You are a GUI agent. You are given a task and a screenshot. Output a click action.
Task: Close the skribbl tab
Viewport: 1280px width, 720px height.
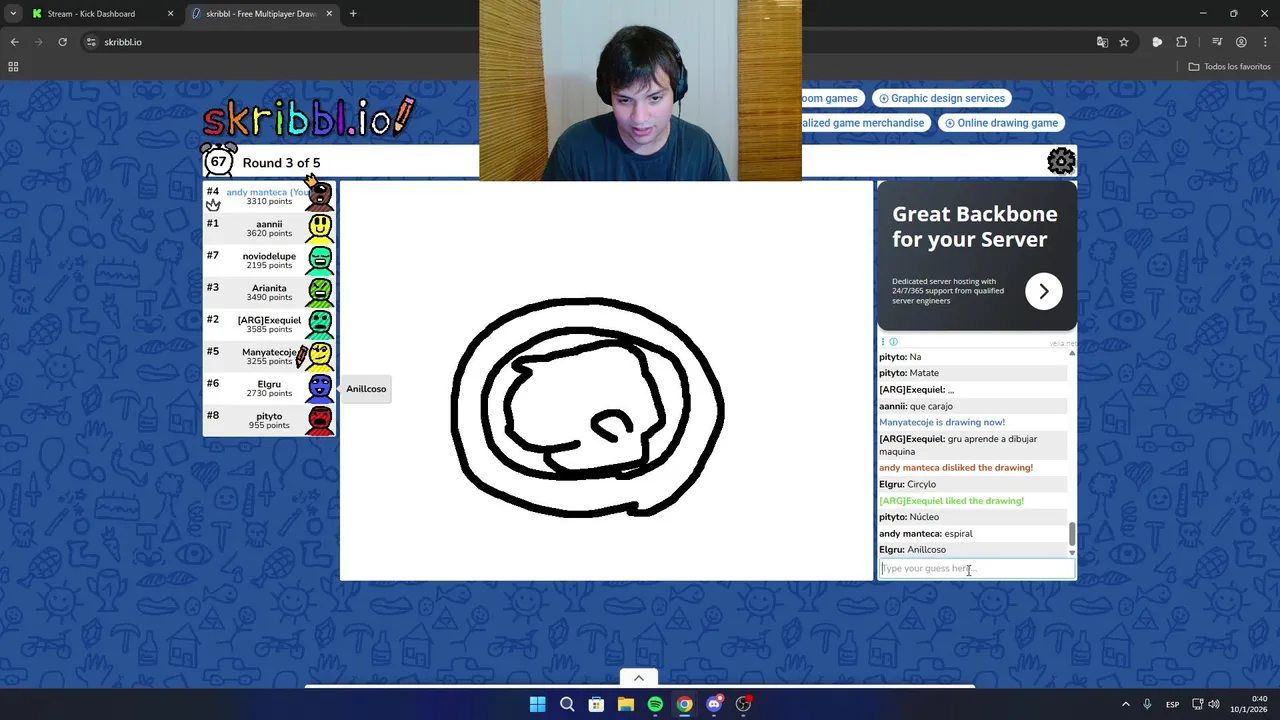tap(329, 14)
